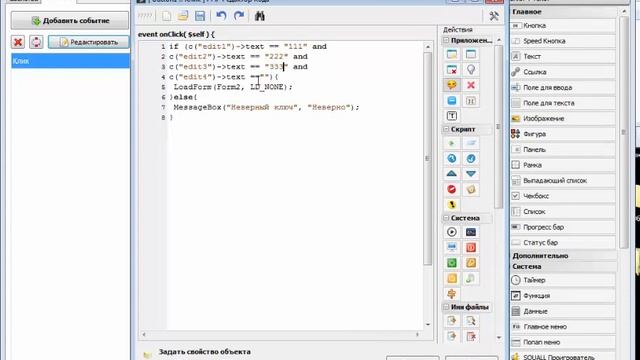
Task: Pick the Текст component
Action: point(563,56)
